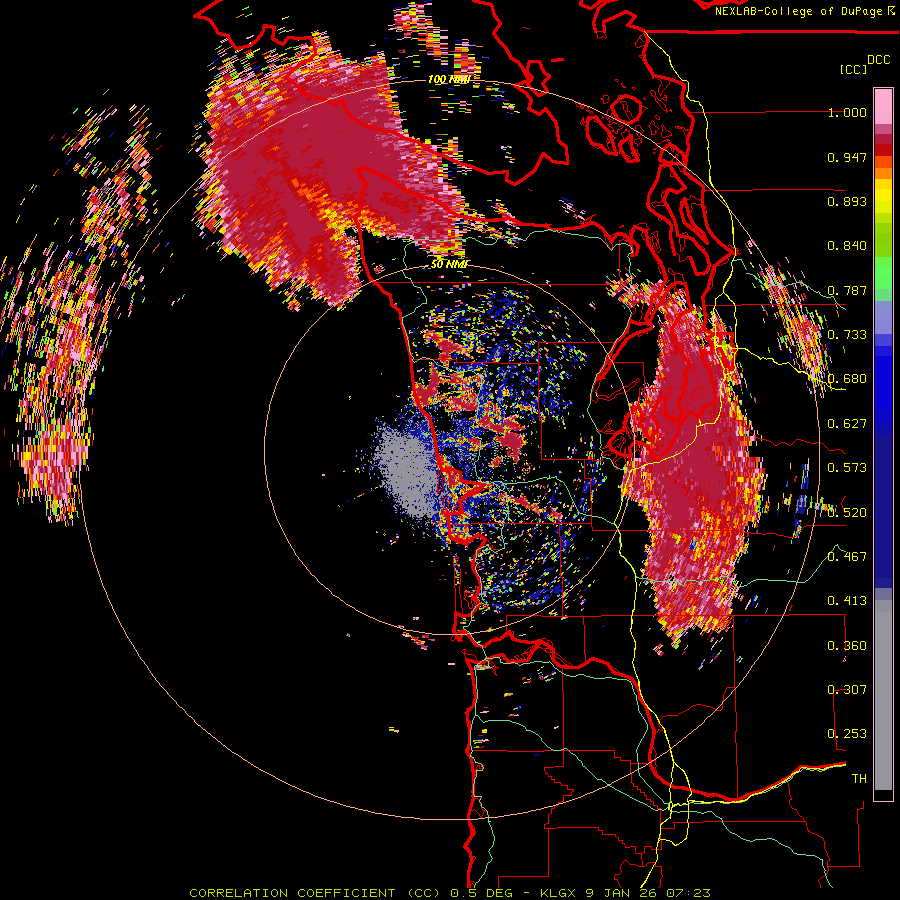
Task: Click the 0.787 legend value
Action: (847, 290)
